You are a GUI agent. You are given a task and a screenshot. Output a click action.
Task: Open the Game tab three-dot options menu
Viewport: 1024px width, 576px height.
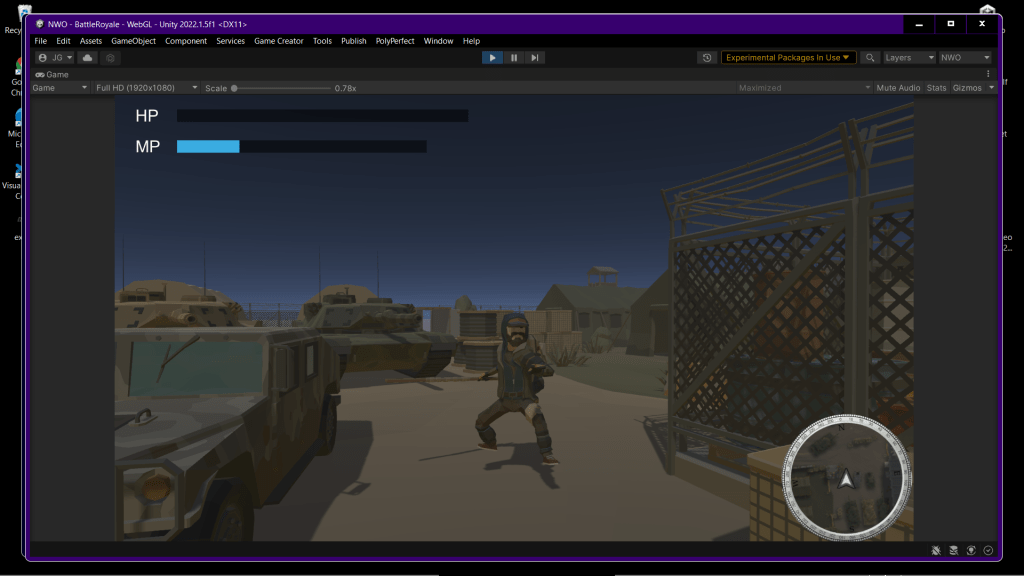(988, 74)
